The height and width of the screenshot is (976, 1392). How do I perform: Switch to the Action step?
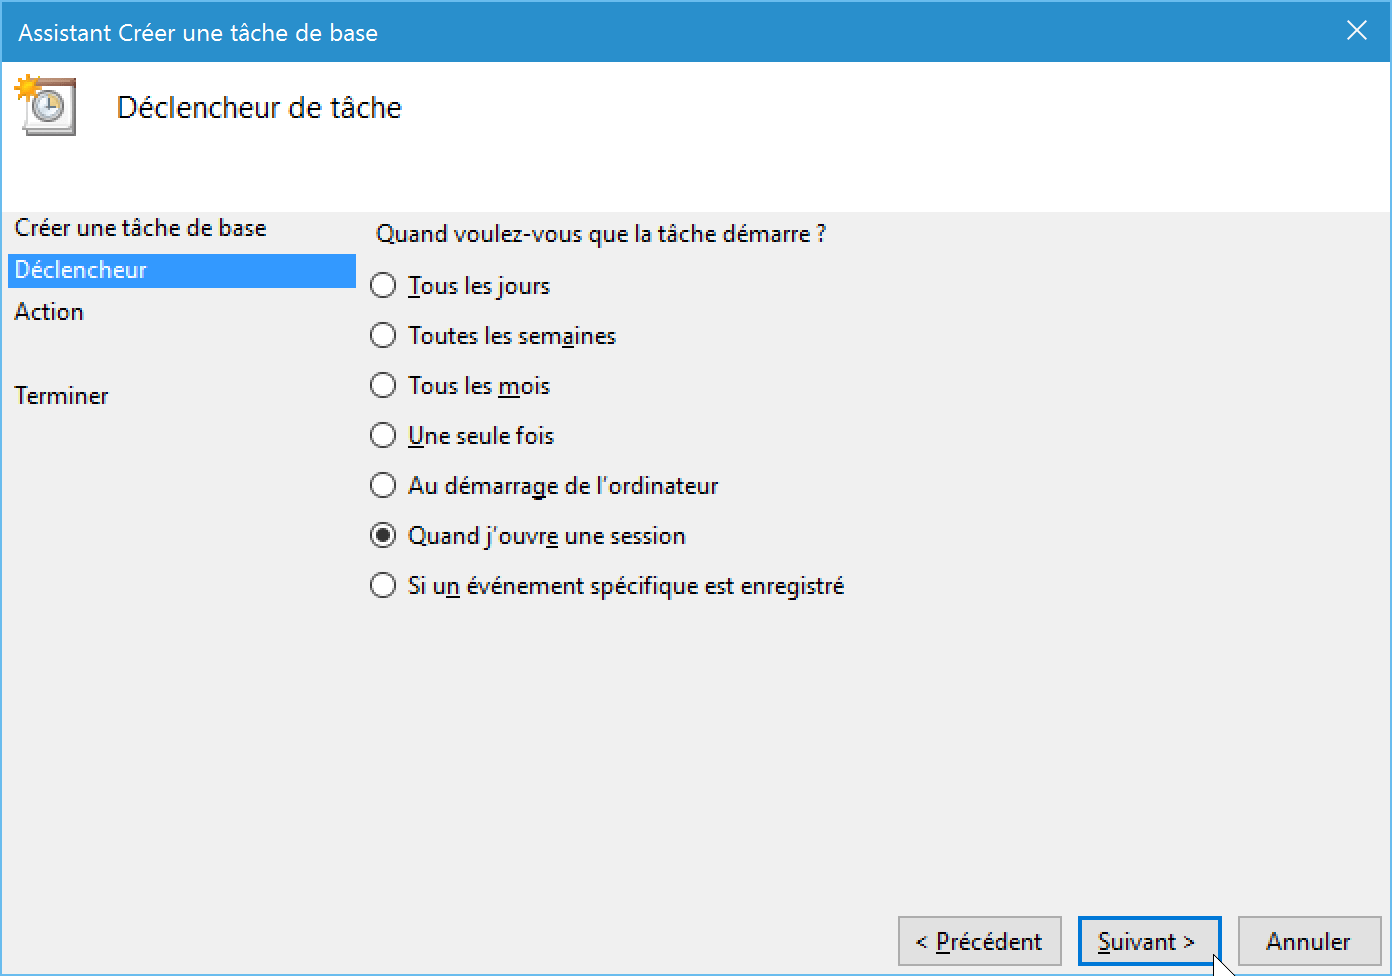tap(49, 312)
